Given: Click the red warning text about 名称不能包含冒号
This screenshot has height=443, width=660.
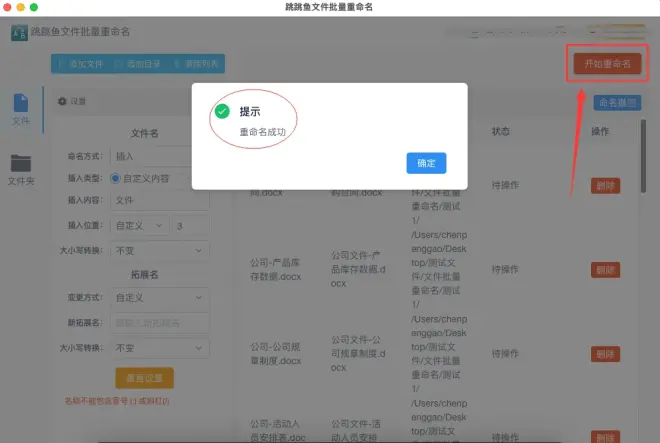Looking at the screenshot, I should click(x=117, y=401).
